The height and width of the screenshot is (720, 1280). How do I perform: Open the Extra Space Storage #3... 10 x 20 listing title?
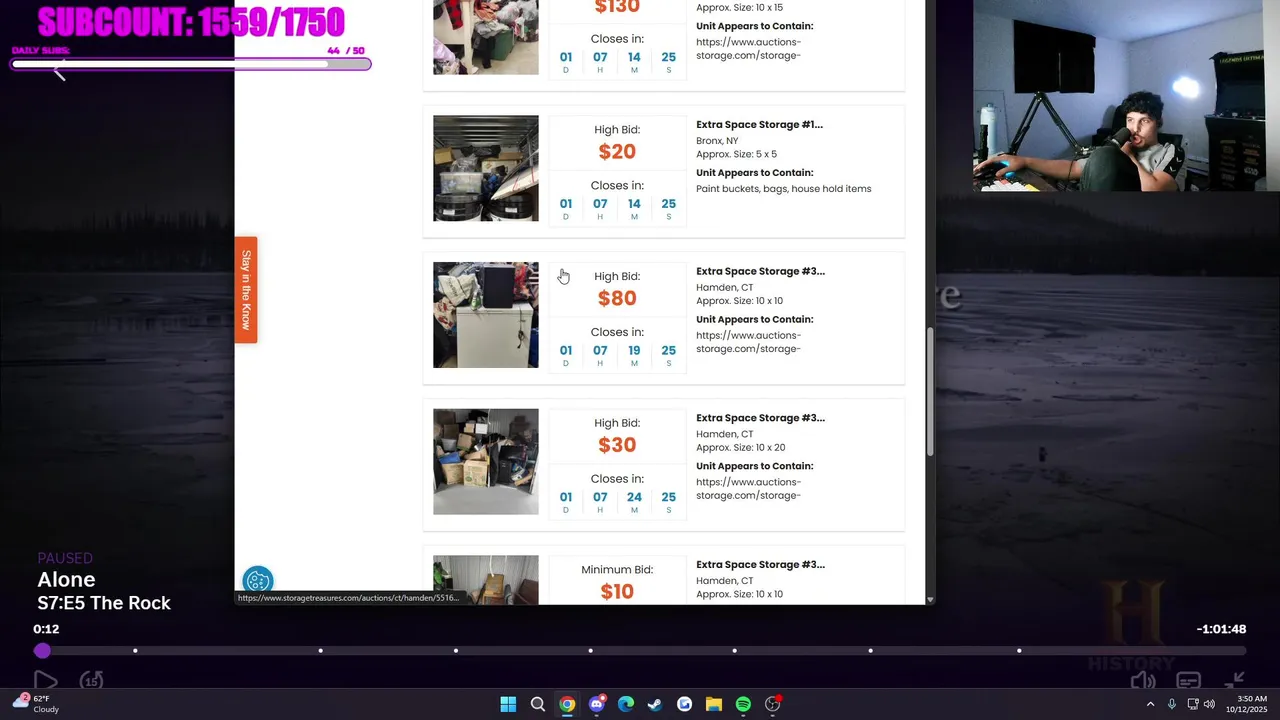pos(760,418)
